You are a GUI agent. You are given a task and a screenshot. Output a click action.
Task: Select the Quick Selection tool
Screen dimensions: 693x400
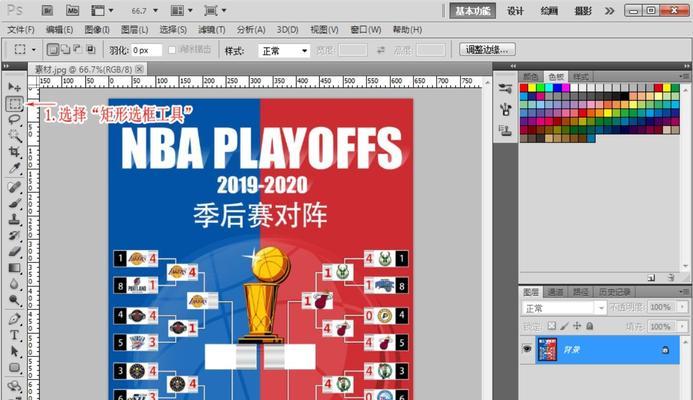tap(14, 136)
